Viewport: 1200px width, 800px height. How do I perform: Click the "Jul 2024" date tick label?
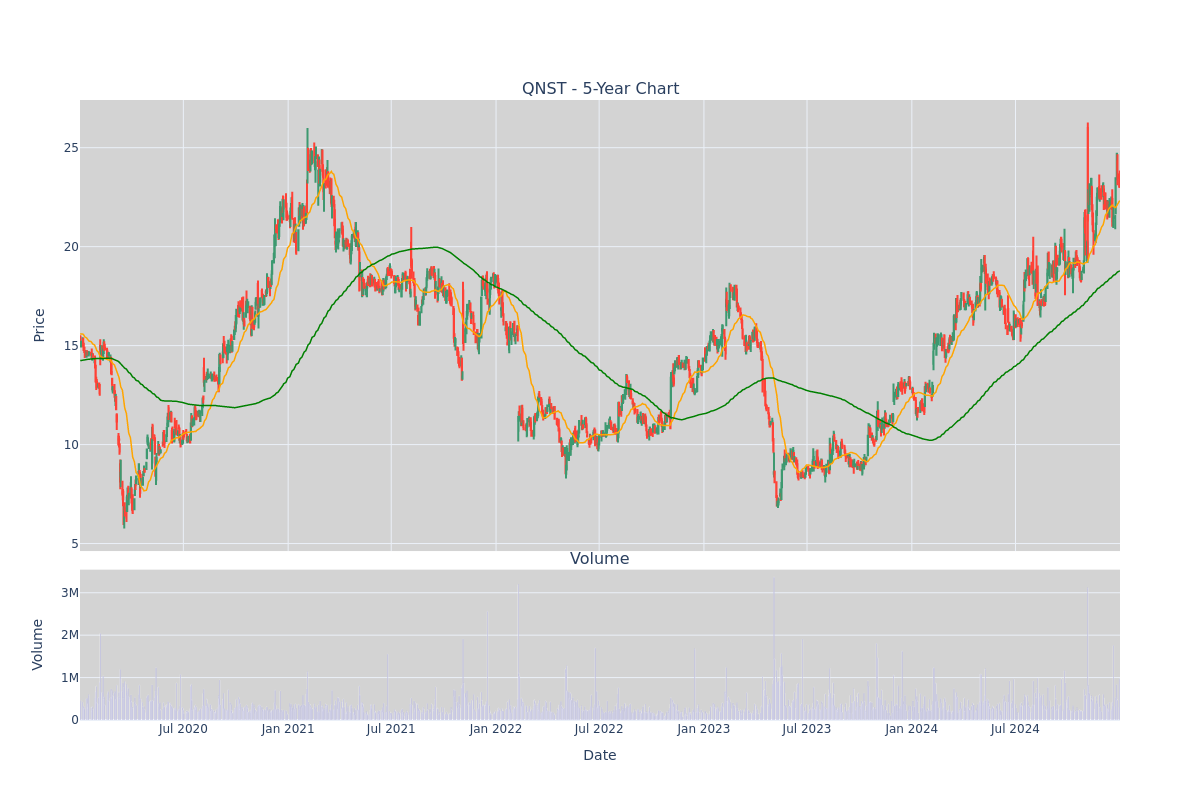[x=1015, y=729]
